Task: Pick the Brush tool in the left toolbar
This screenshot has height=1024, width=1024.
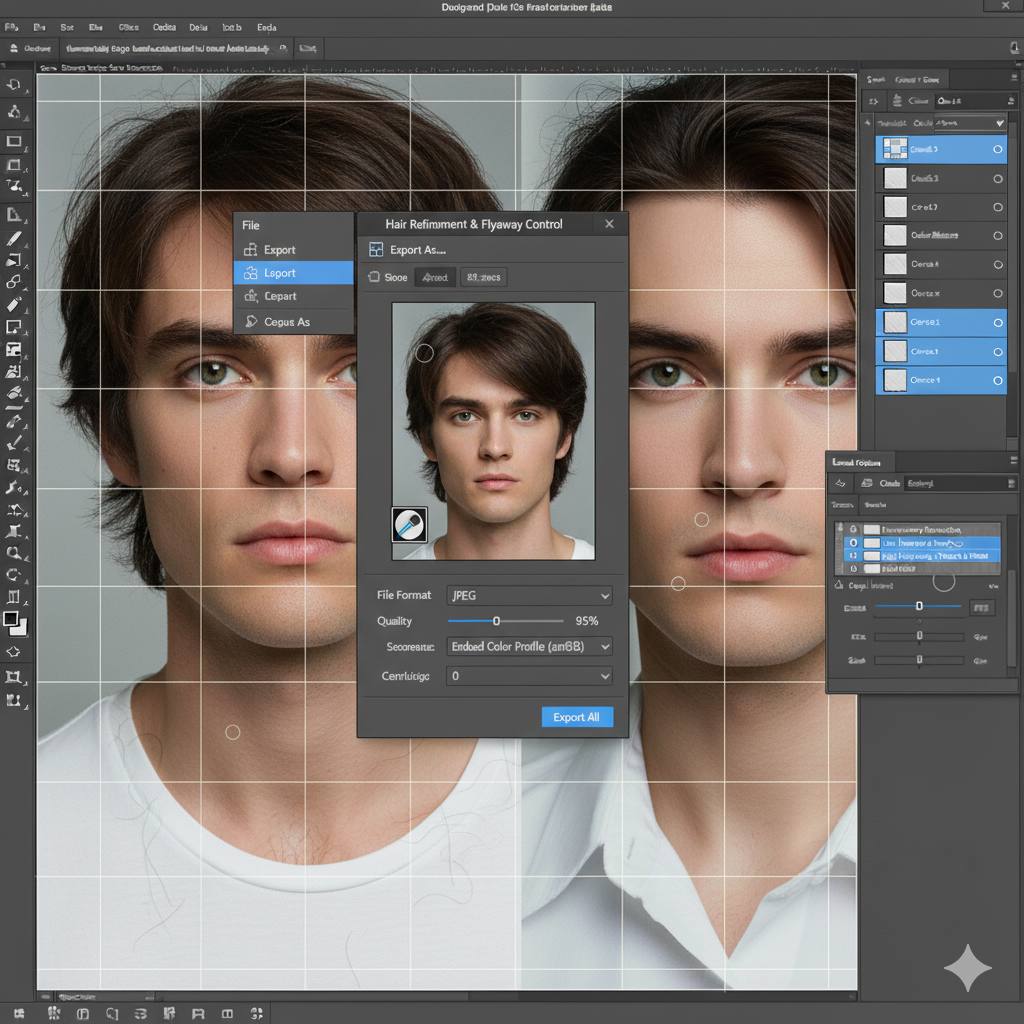Action: (x=14, y=238)
